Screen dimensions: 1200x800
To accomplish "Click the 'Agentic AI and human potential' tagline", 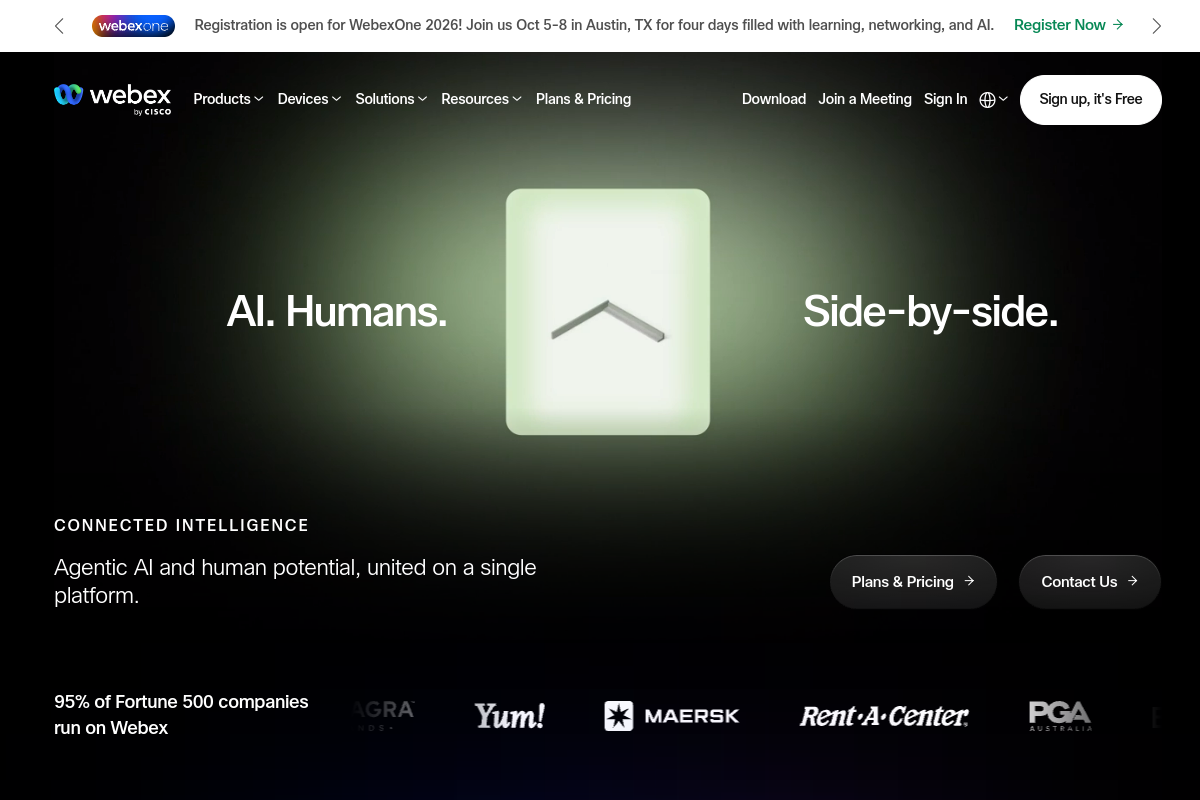I will [x=295, y=581].
